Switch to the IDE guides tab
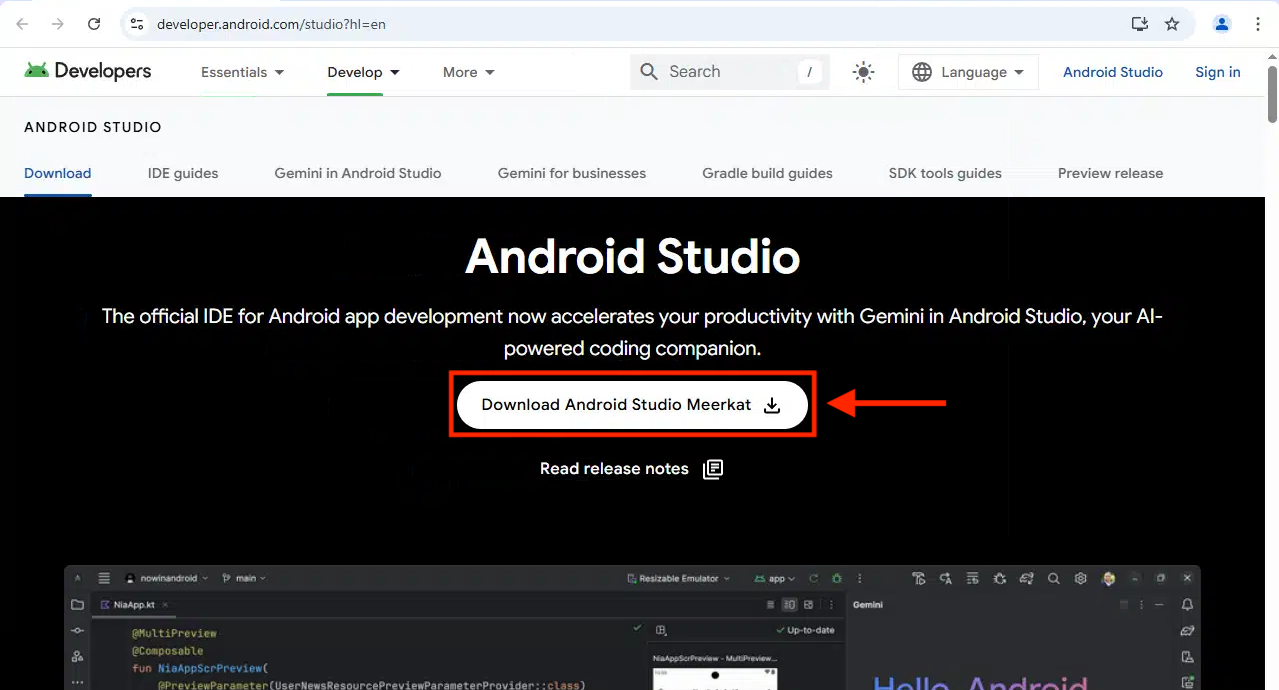 (x=183, y=173)
